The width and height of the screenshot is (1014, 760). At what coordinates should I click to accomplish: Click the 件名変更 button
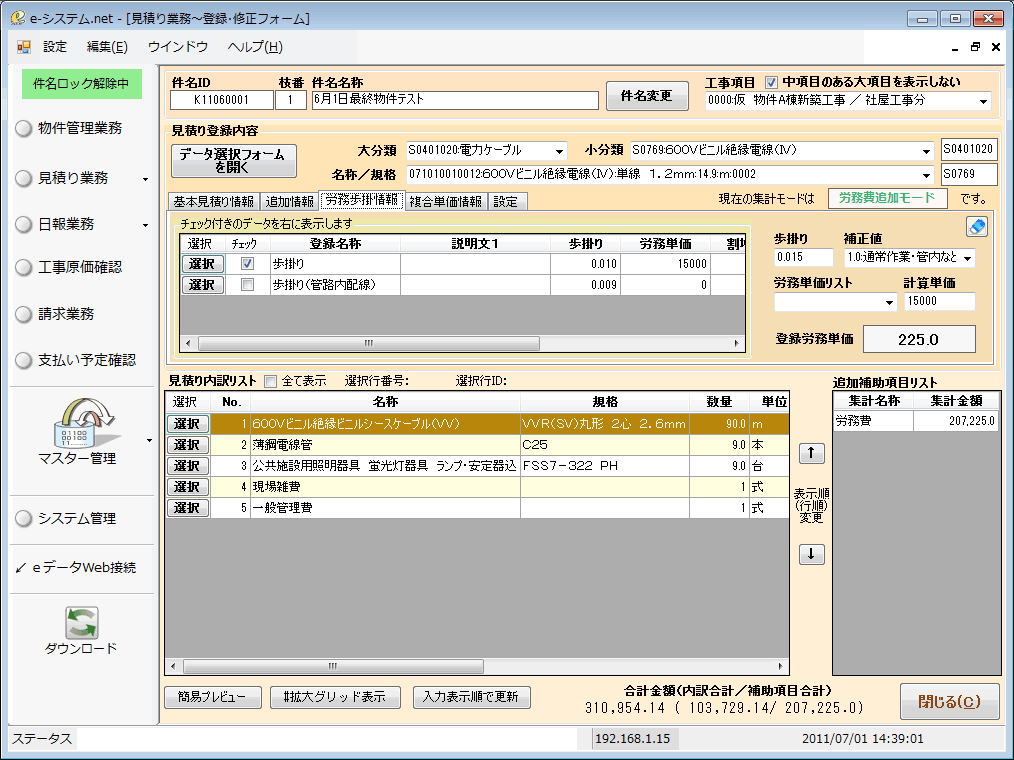click(x=647, y=96)
